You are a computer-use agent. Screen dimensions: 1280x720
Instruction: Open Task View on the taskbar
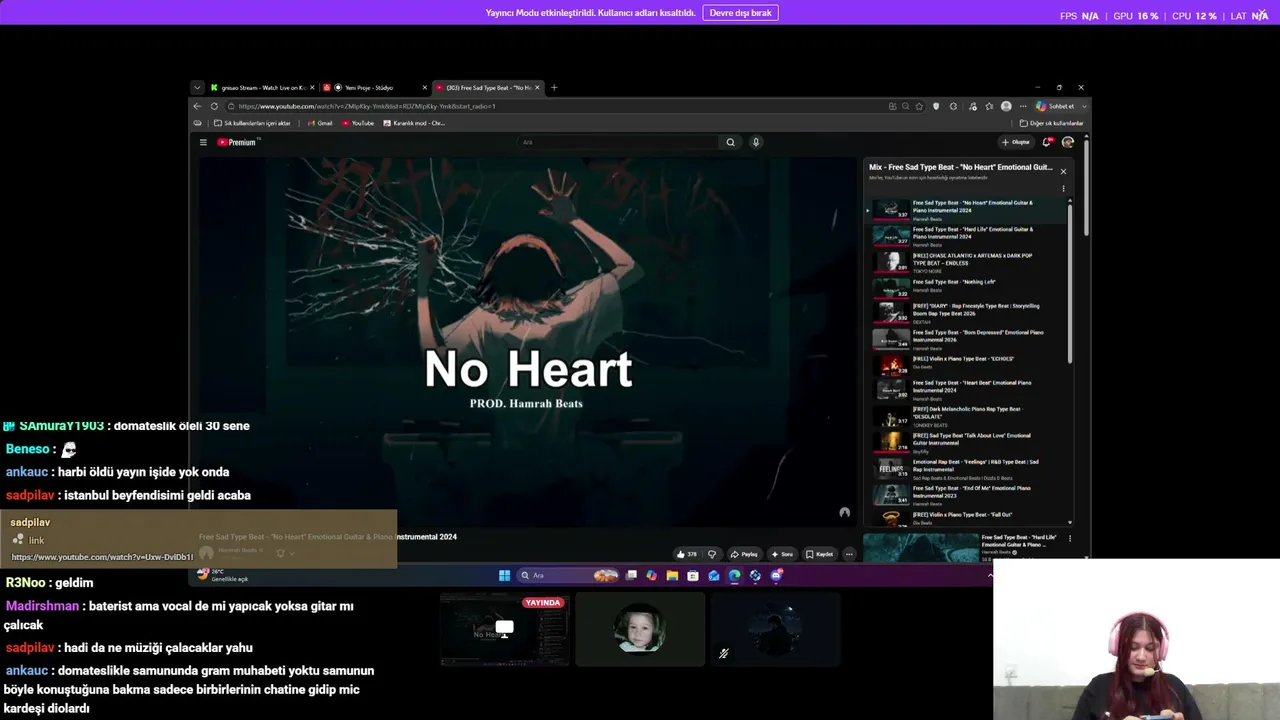(x=631, y=575)
